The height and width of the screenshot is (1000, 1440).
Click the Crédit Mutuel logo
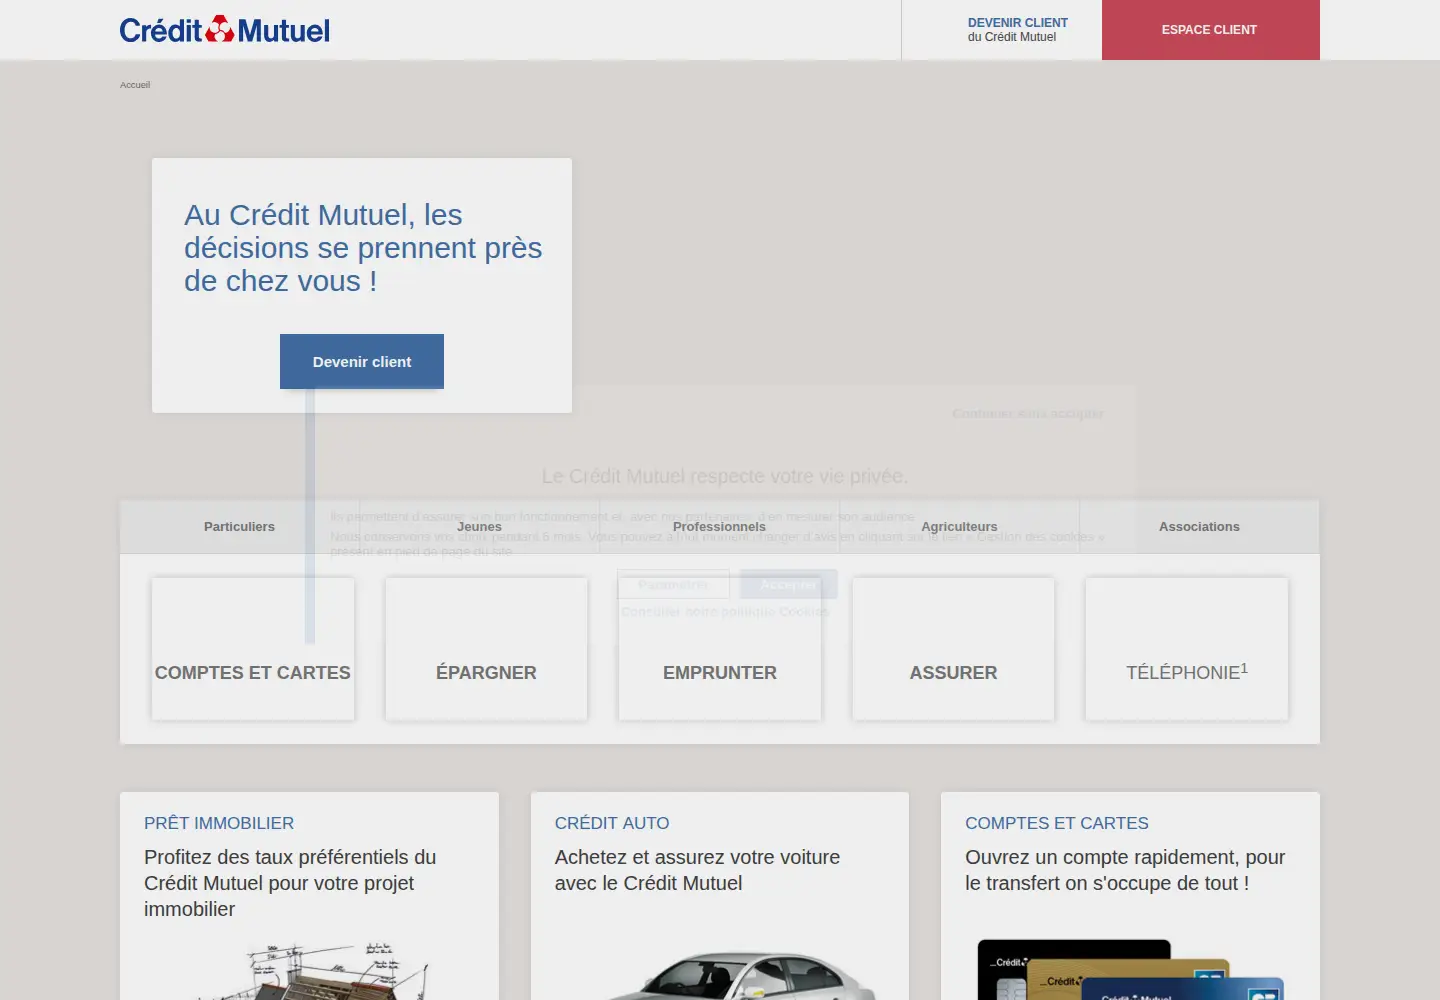[x=225, y=30]
